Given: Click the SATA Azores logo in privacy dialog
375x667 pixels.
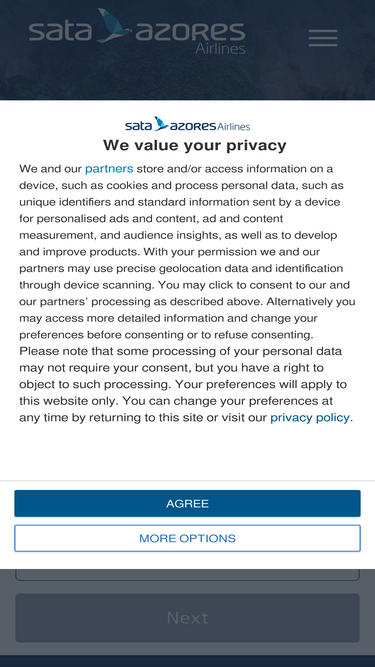Looking at the screenshot, I should click(x=188, y=124).
